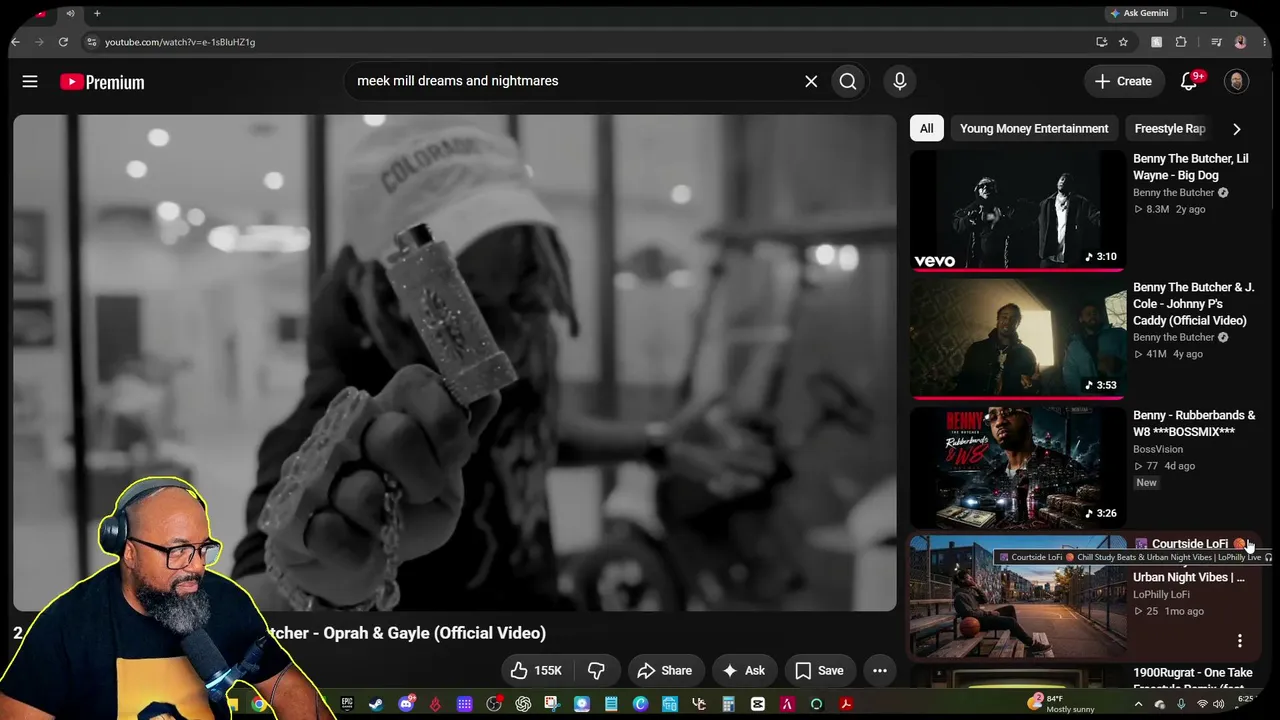Visit BossVision channel name
This screenshot has height=720, width=1280.
[x=1158, y=449]
